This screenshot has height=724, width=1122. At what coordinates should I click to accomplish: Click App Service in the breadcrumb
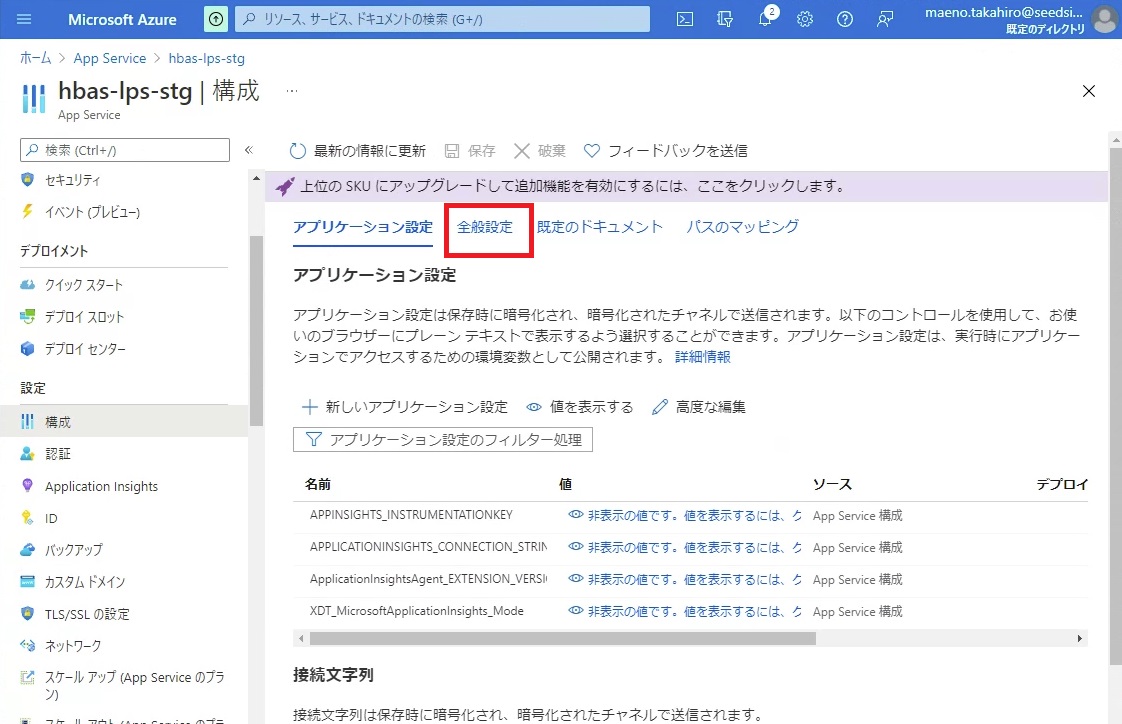109,59
